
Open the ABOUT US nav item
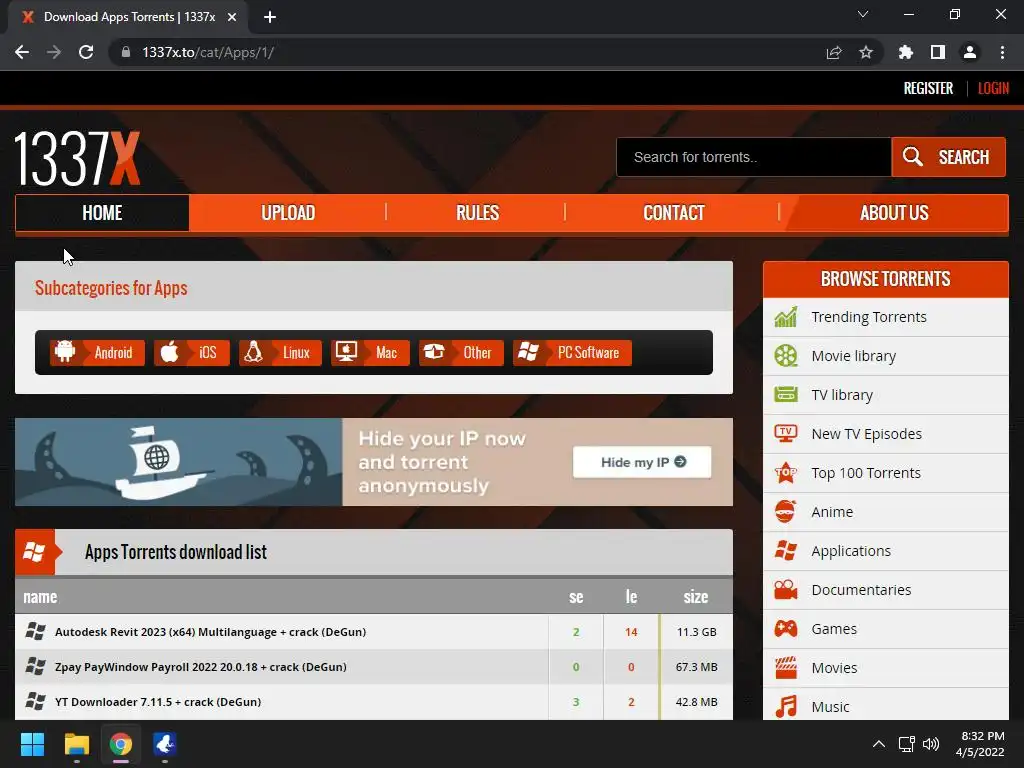894,213
